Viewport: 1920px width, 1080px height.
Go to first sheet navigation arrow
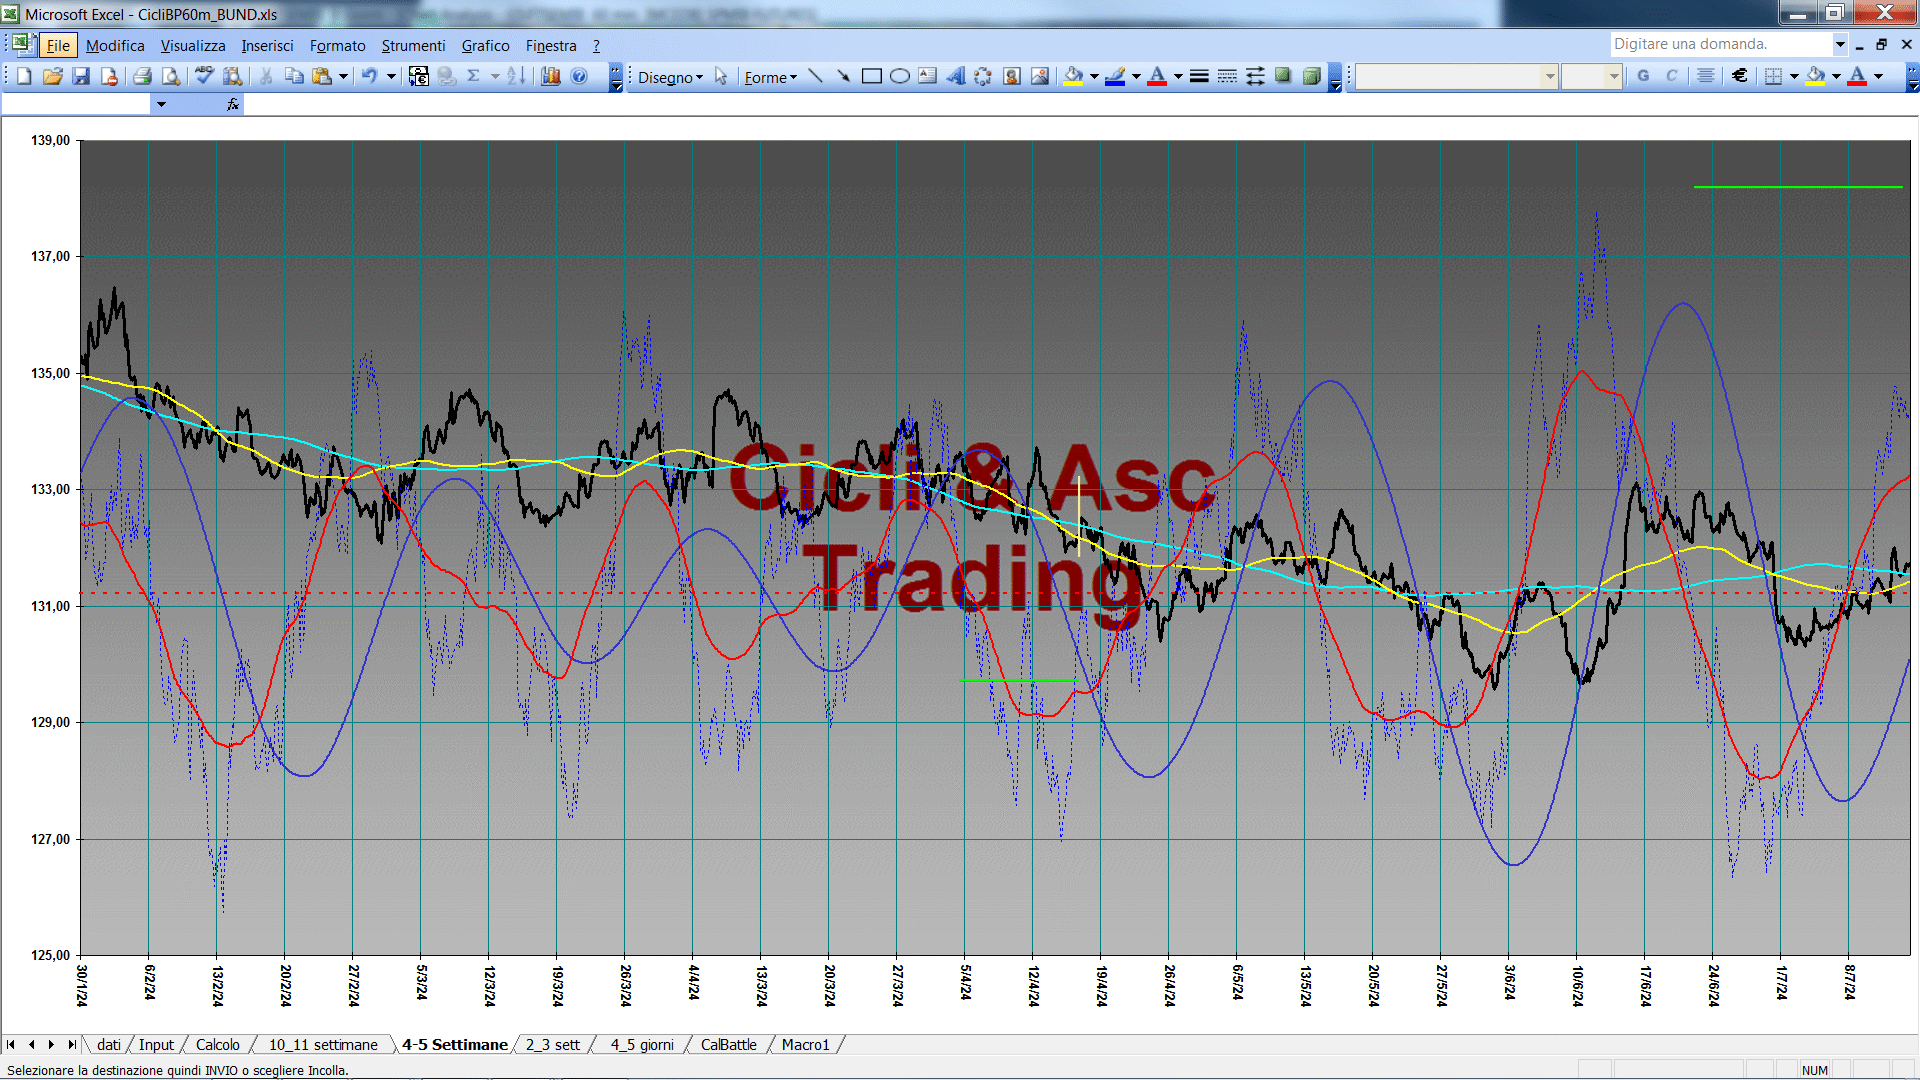click(x=11, y=1044)
